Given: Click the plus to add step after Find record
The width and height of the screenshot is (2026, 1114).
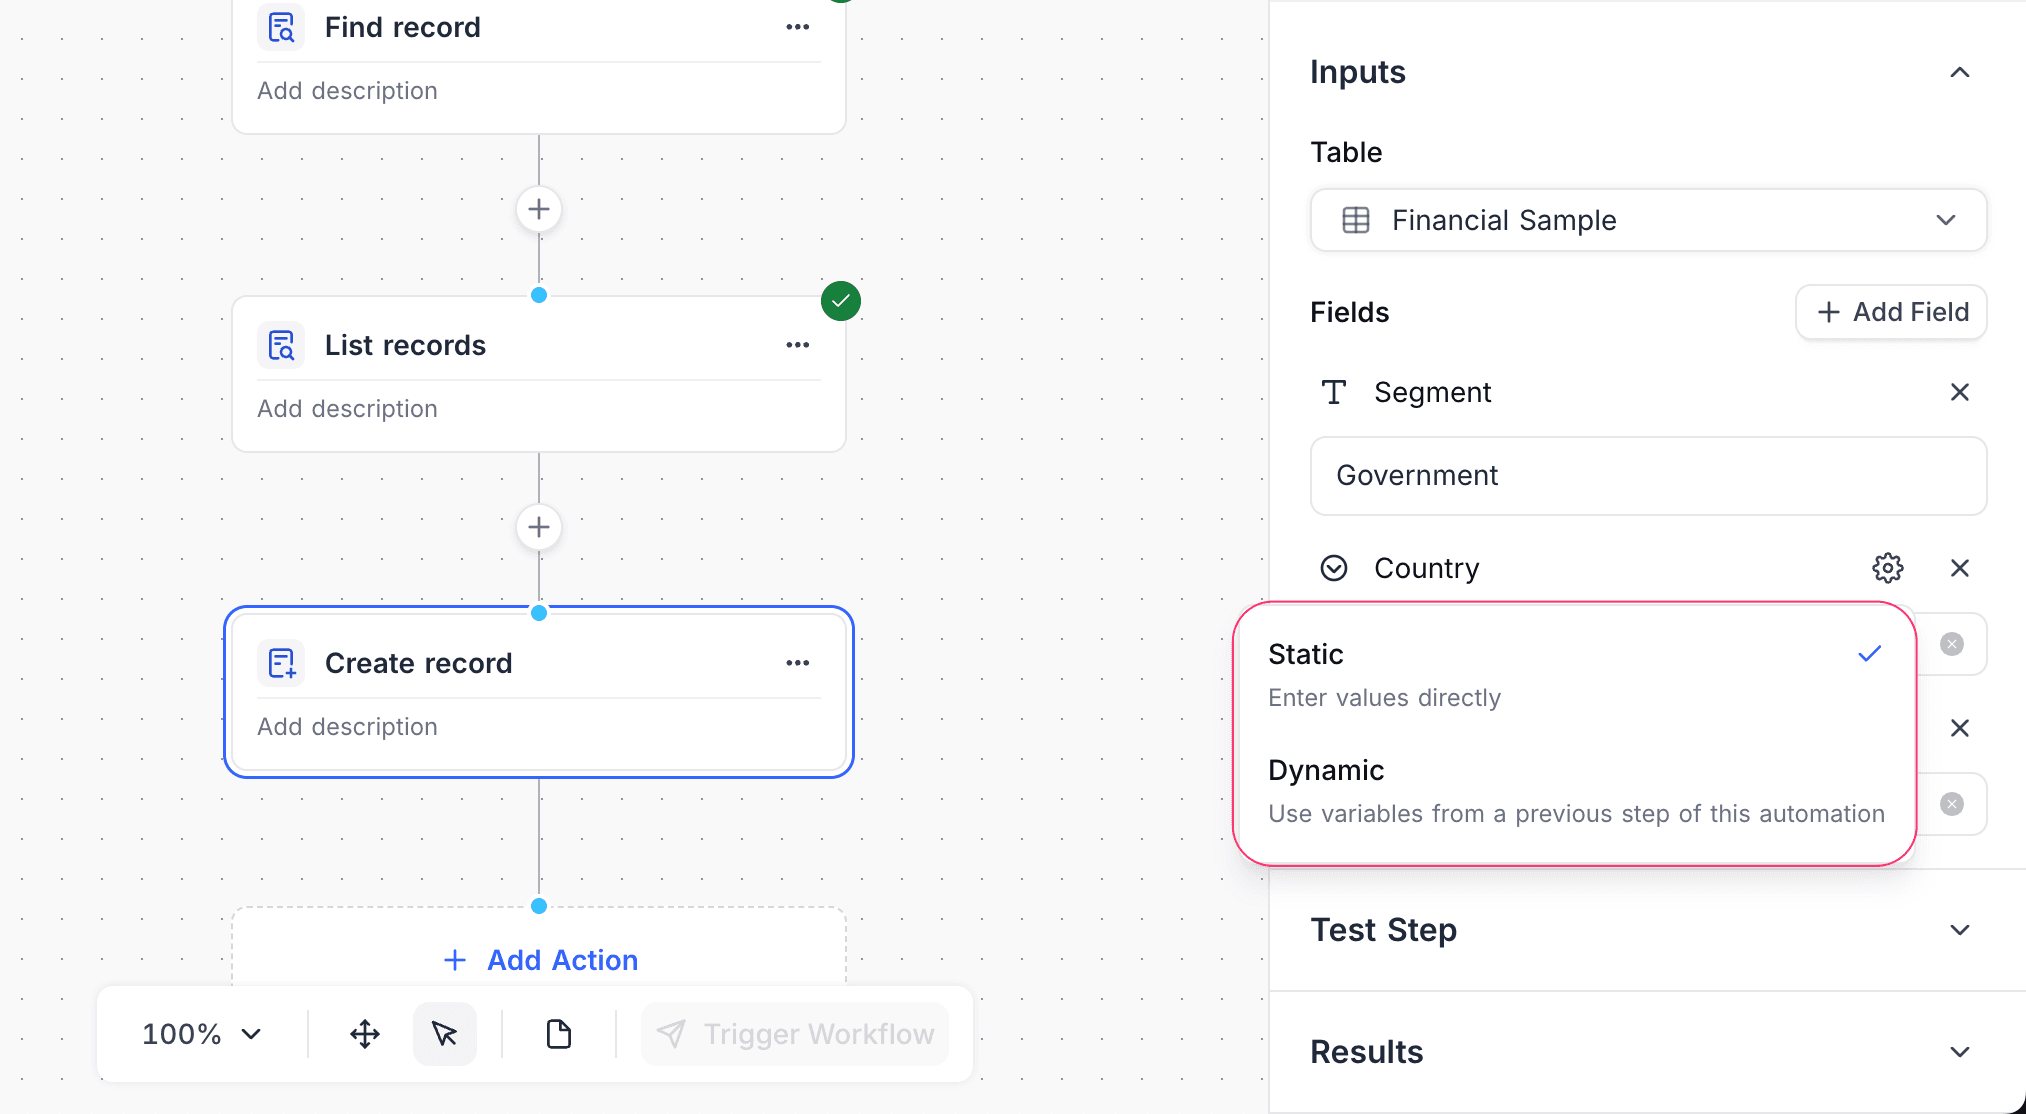Looking at the screenshot, I should 538,209.
